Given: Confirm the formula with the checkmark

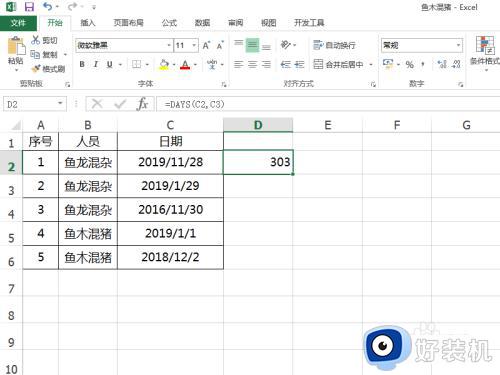Looking at the screenshot, I should coord(120,104).
